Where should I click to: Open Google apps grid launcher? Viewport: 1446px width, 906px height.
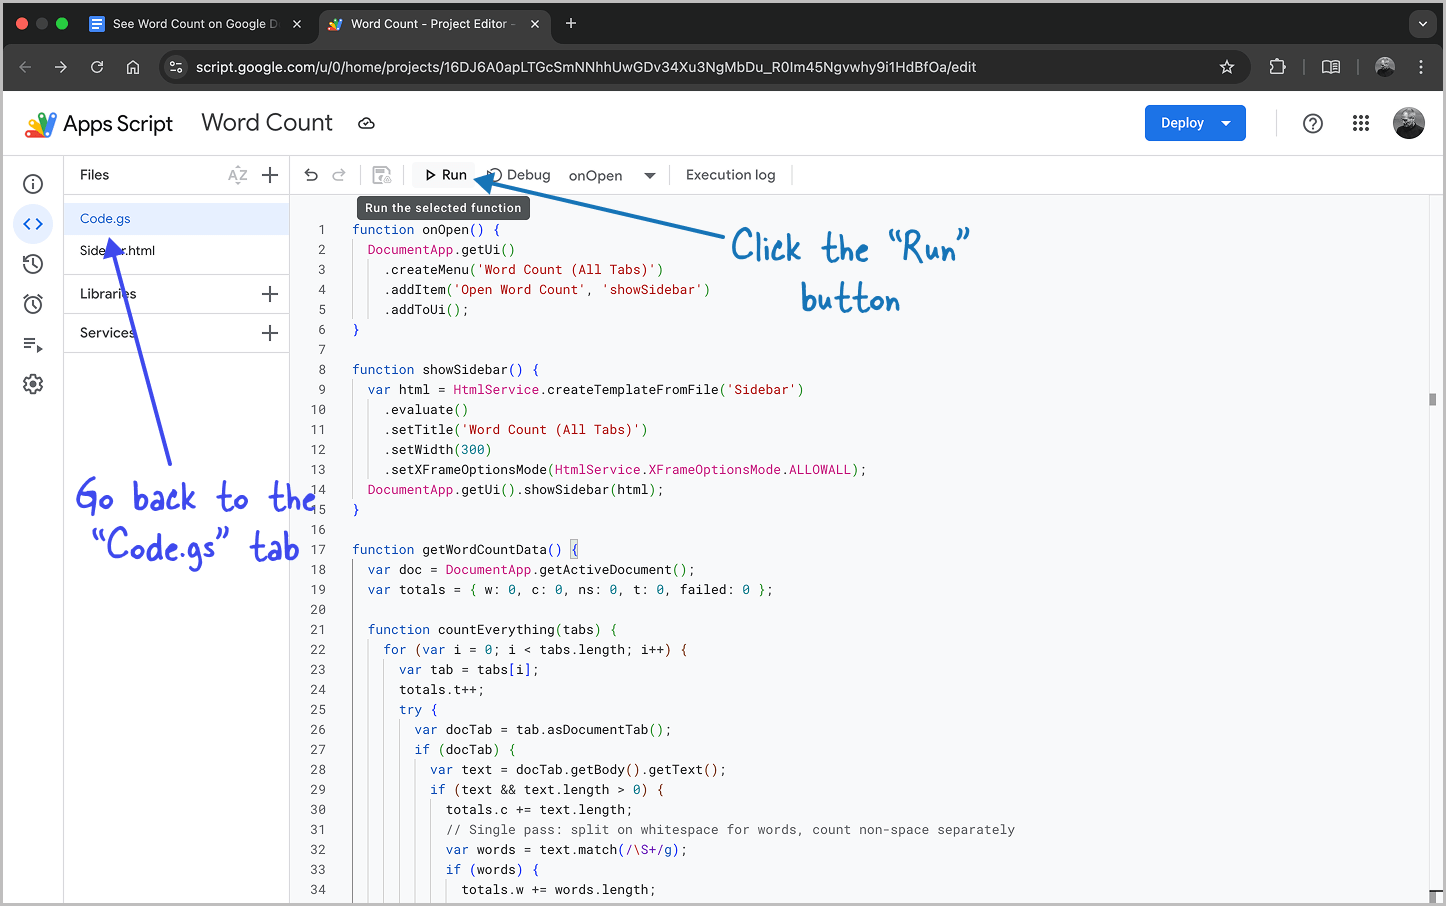tap(1361, 123)
